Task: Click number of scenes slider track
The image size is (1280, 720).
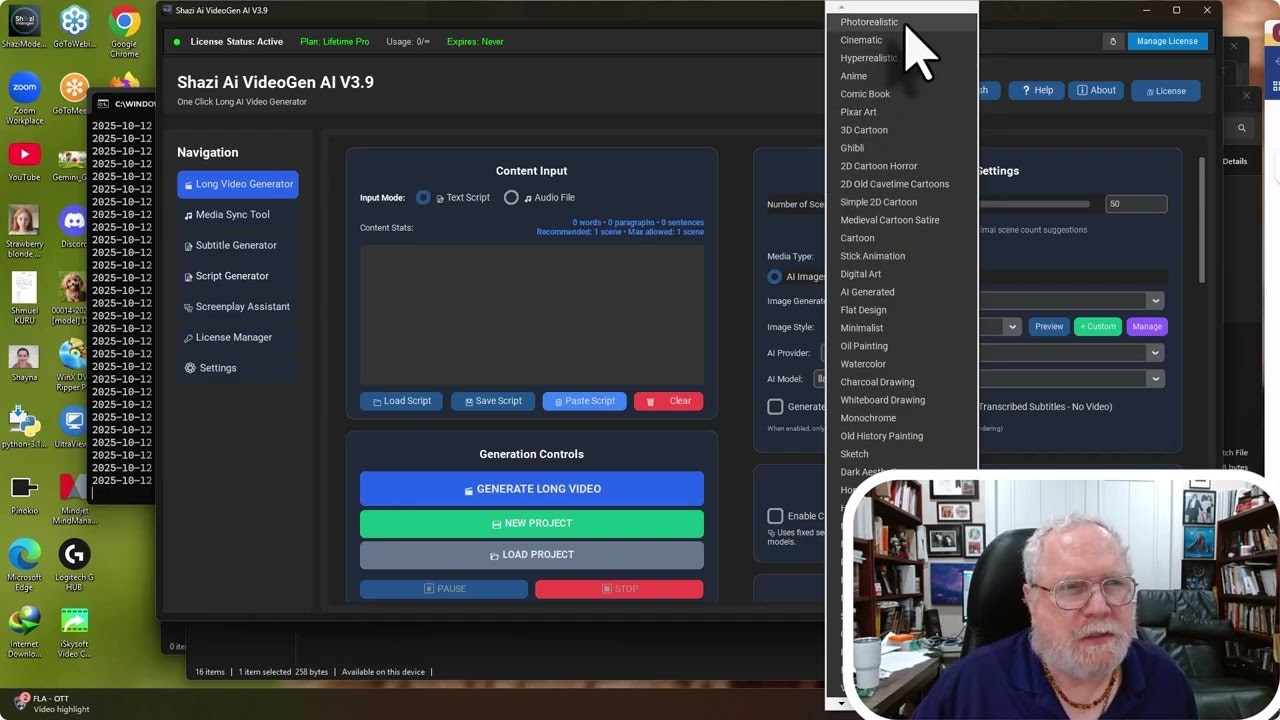Action: [x=1034, y=204]
